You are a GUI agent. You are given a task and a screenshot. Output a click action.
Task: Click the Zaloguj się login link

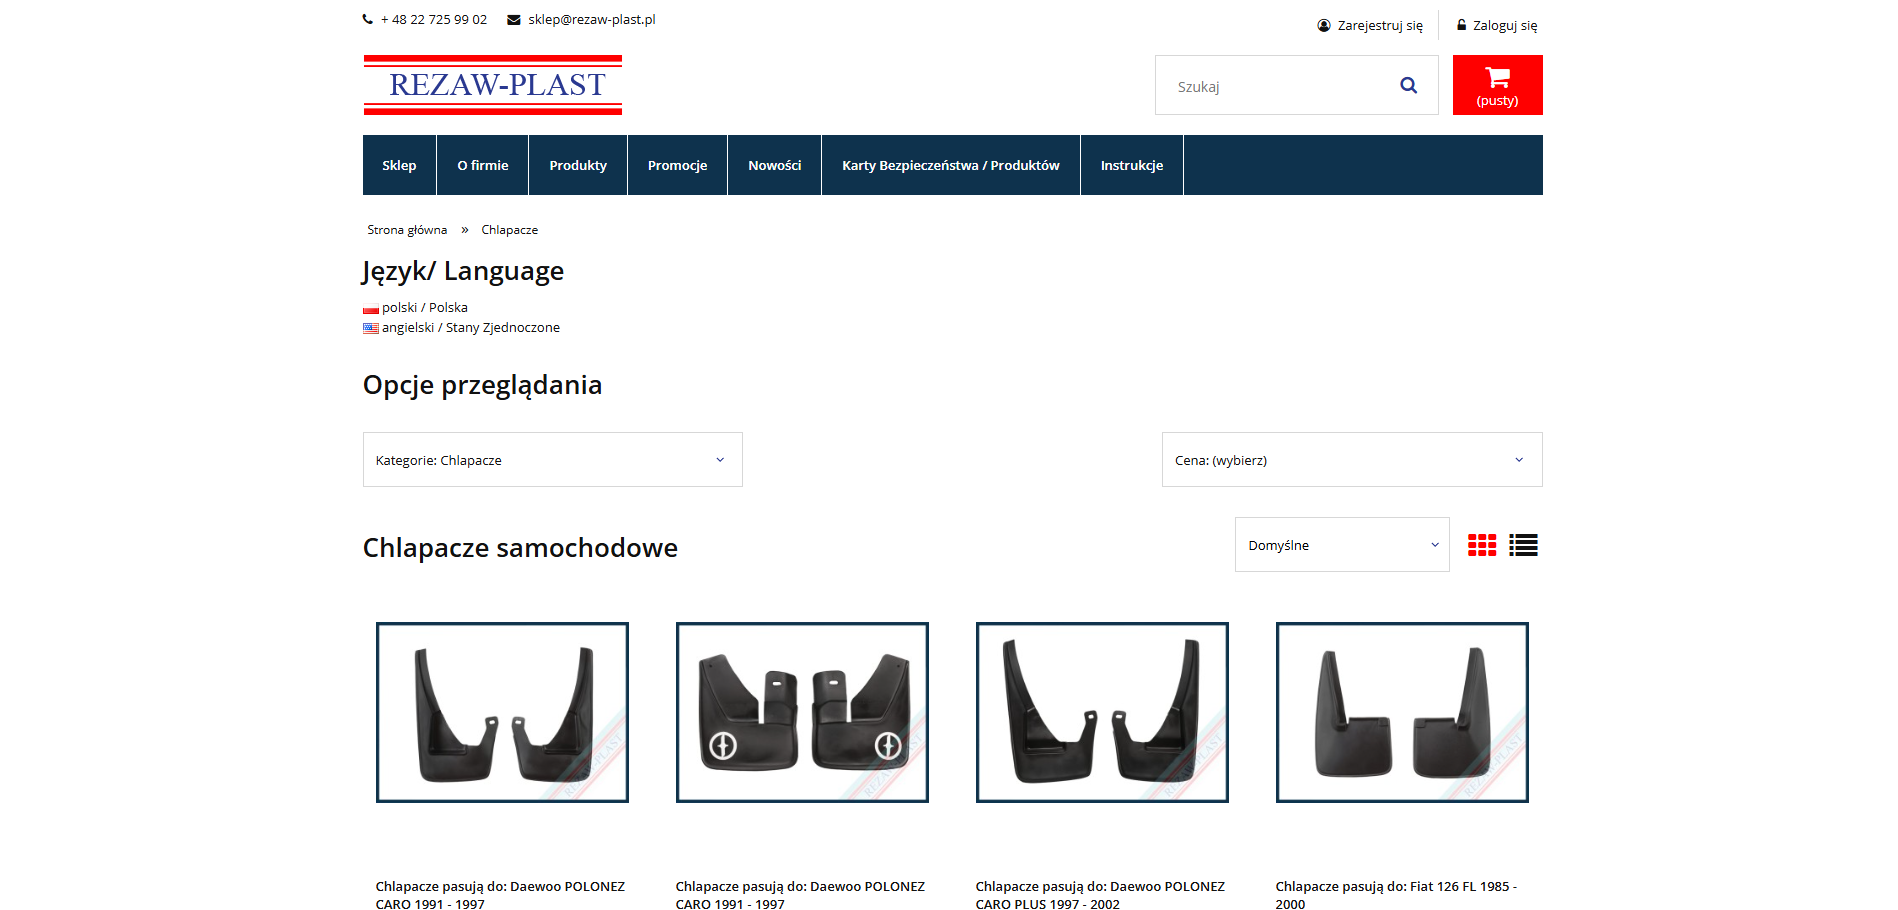tap(1504, 26)
